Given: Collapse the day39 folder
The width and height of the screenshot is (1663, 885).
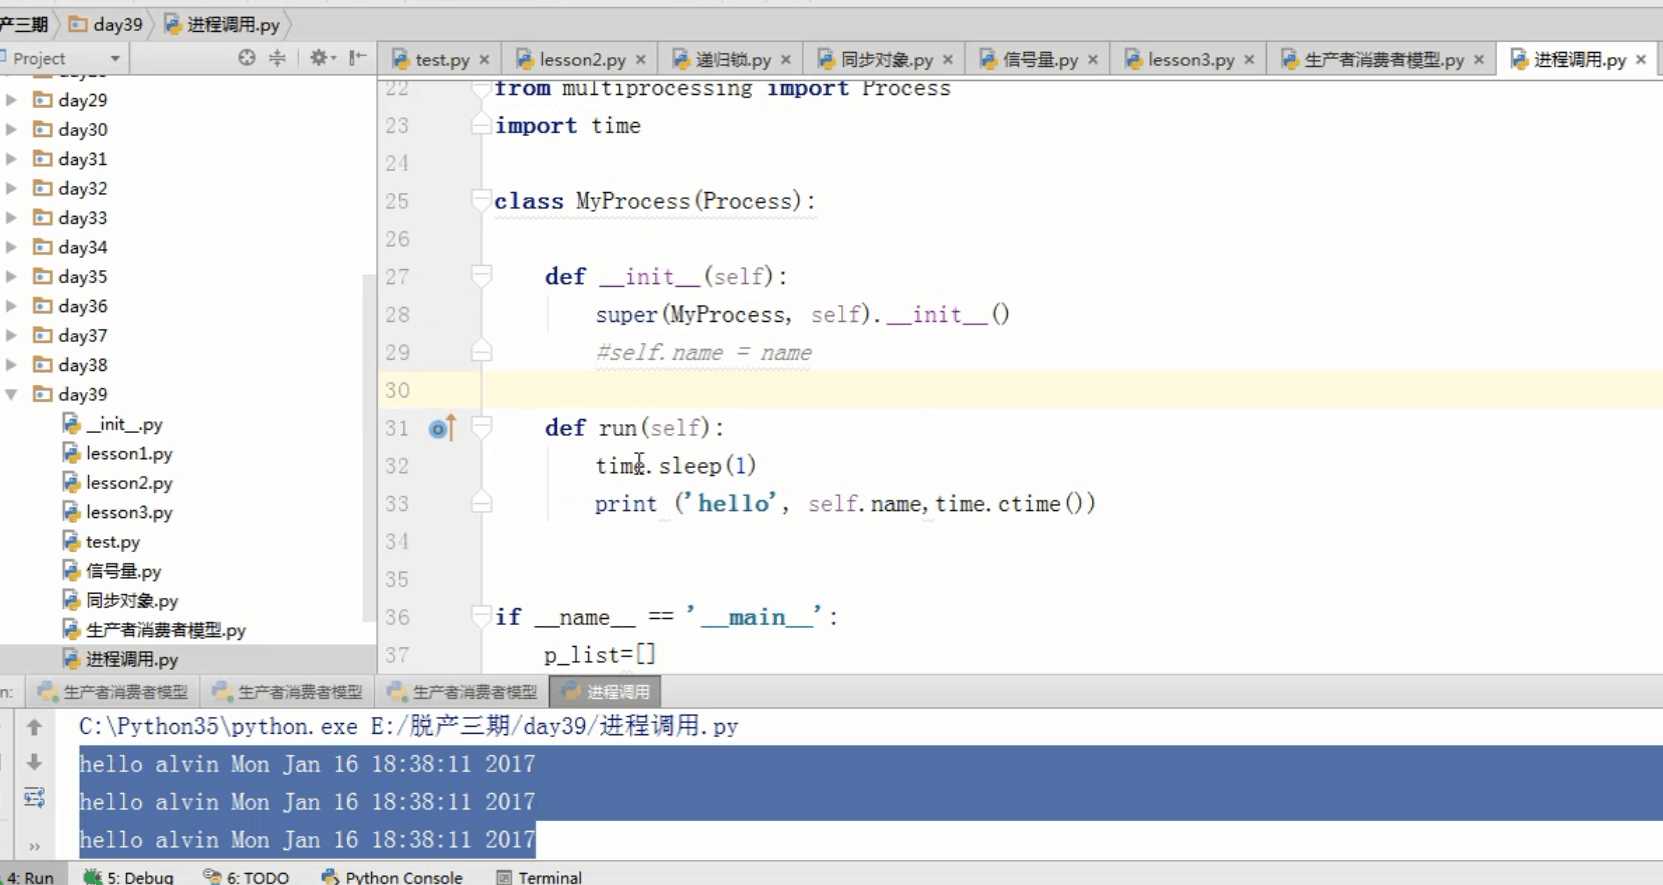Looking at the screenshot, I should coord(12,394).
